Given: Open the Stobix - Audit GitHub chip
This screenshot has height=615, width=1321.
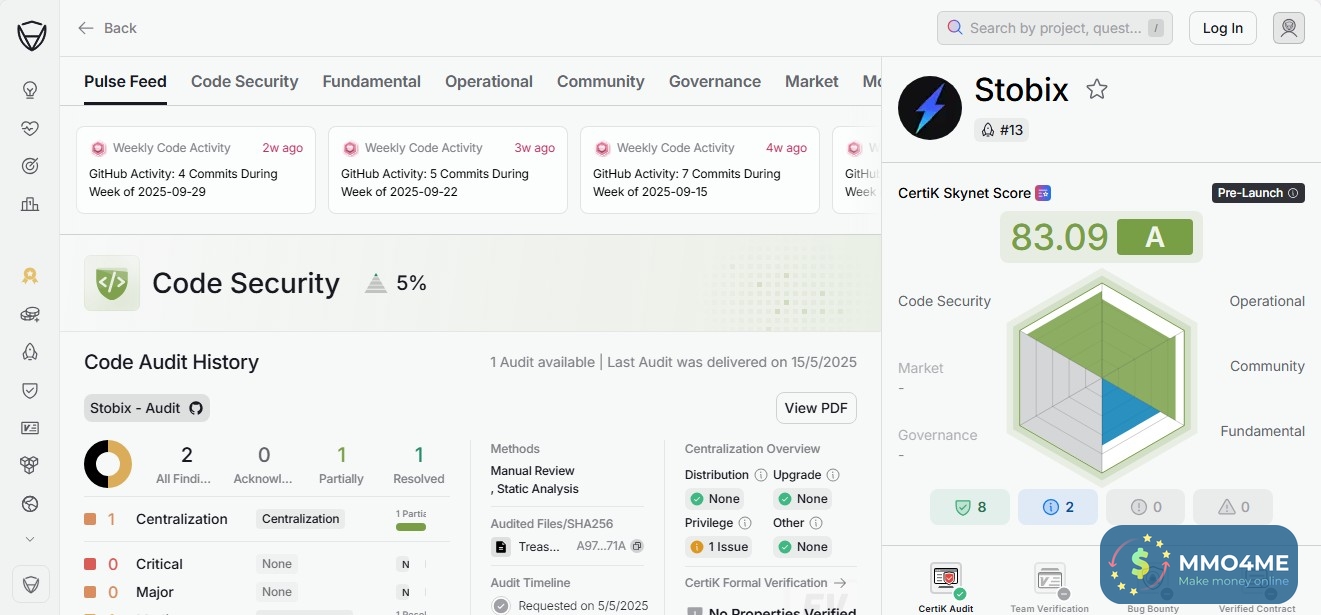Looking at the screenshot, I should tap(147, 408).
